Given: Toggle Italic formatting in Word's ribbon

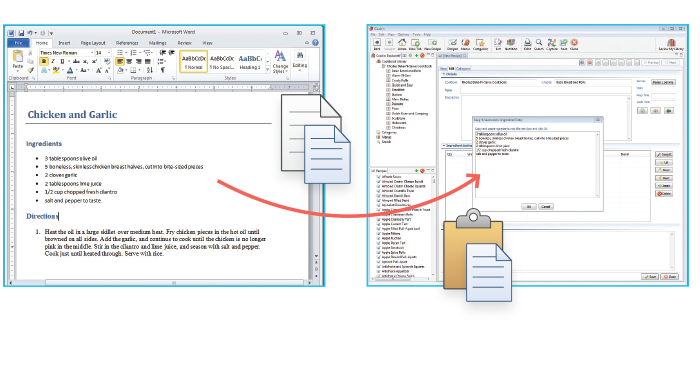Looking at the screenshot, I should click(x=53, y=61).
